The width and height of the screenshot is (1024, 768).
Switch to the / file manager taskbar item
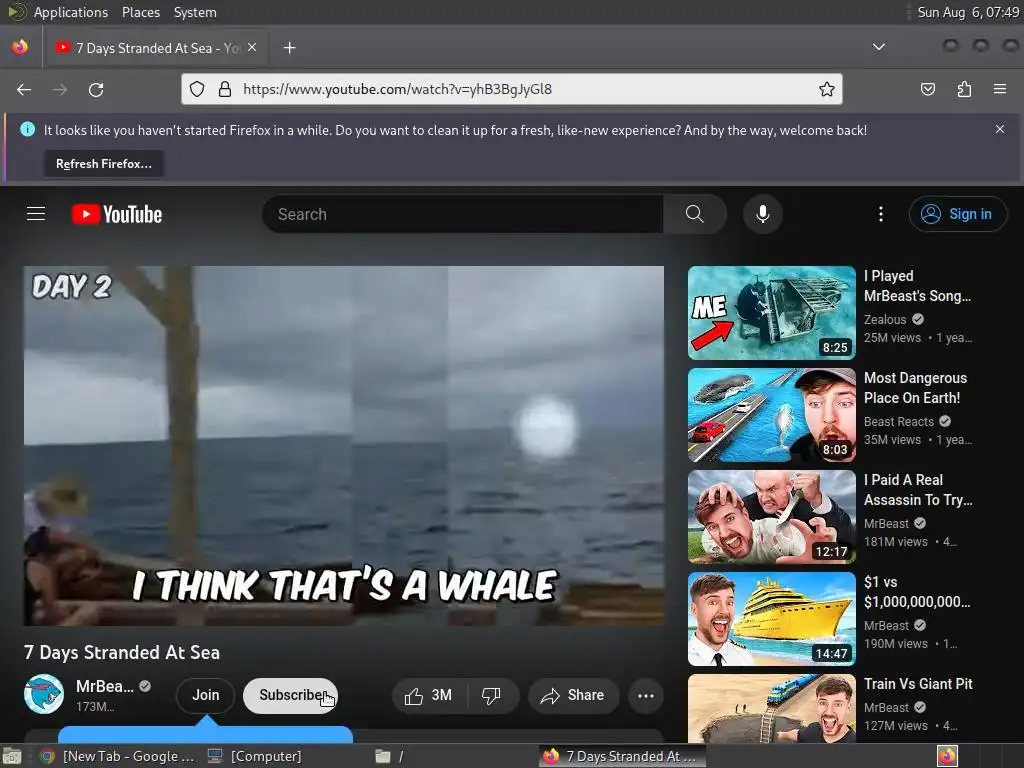[x=391, y=756]
